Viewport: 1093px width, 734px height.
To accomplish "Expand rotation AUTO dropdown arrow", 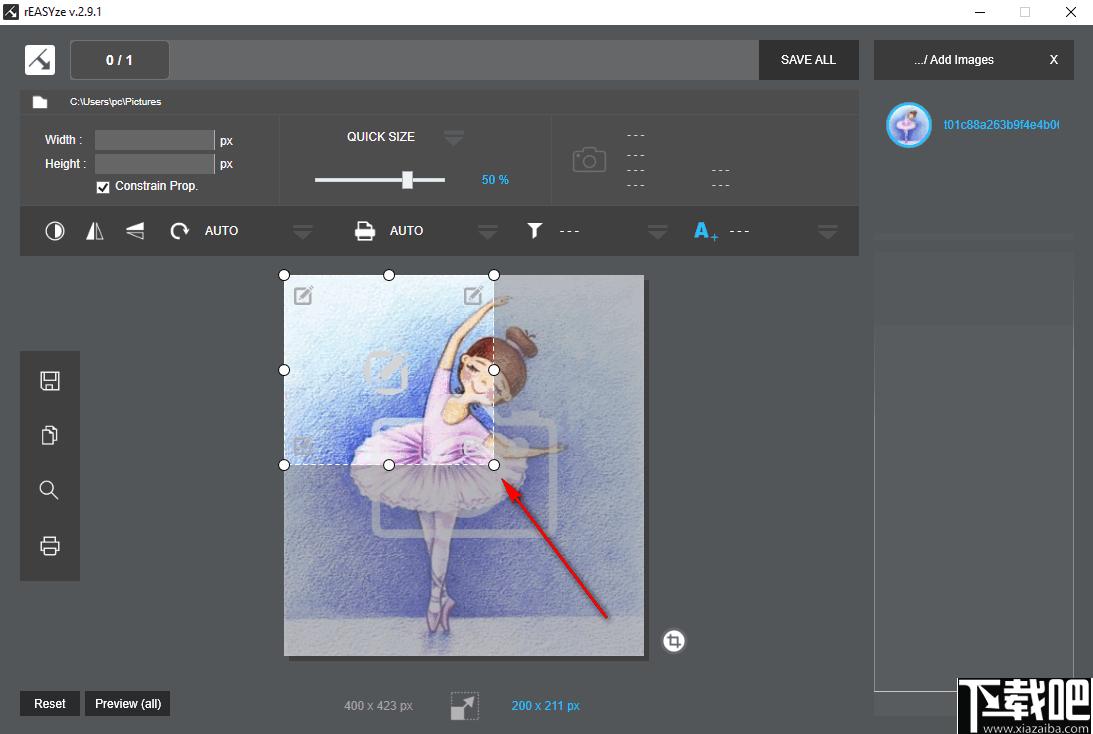I will (x=303, y=231).
